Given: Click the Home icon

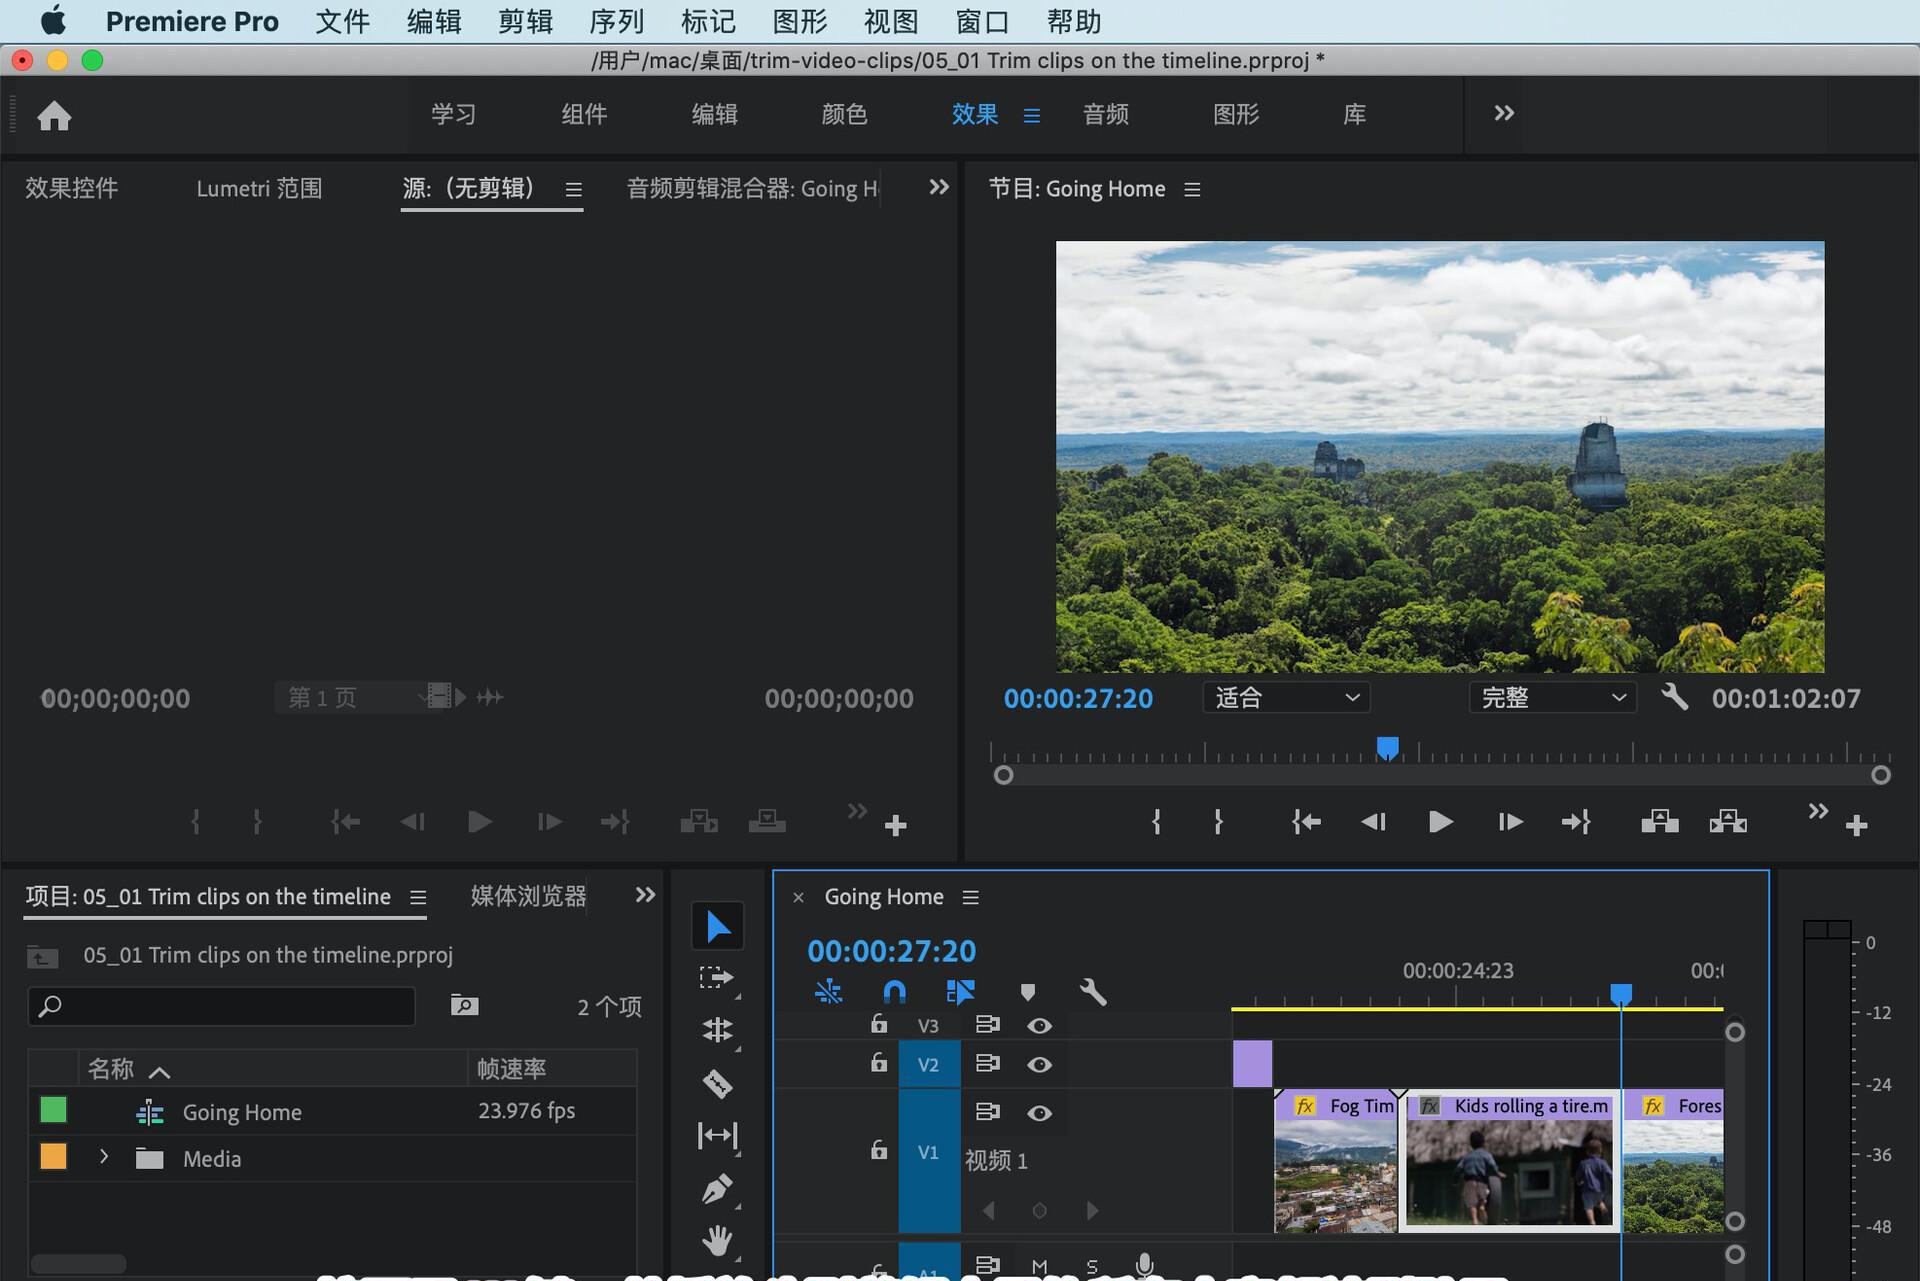Looking at the screenshot, I should [54, 116].
